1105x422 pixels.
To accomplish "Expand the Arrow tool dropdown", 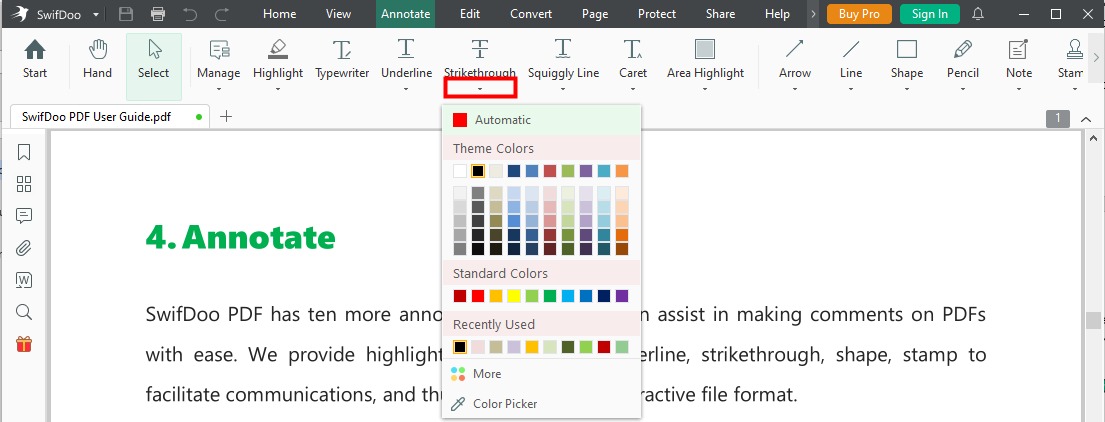I will pos(795,89).
